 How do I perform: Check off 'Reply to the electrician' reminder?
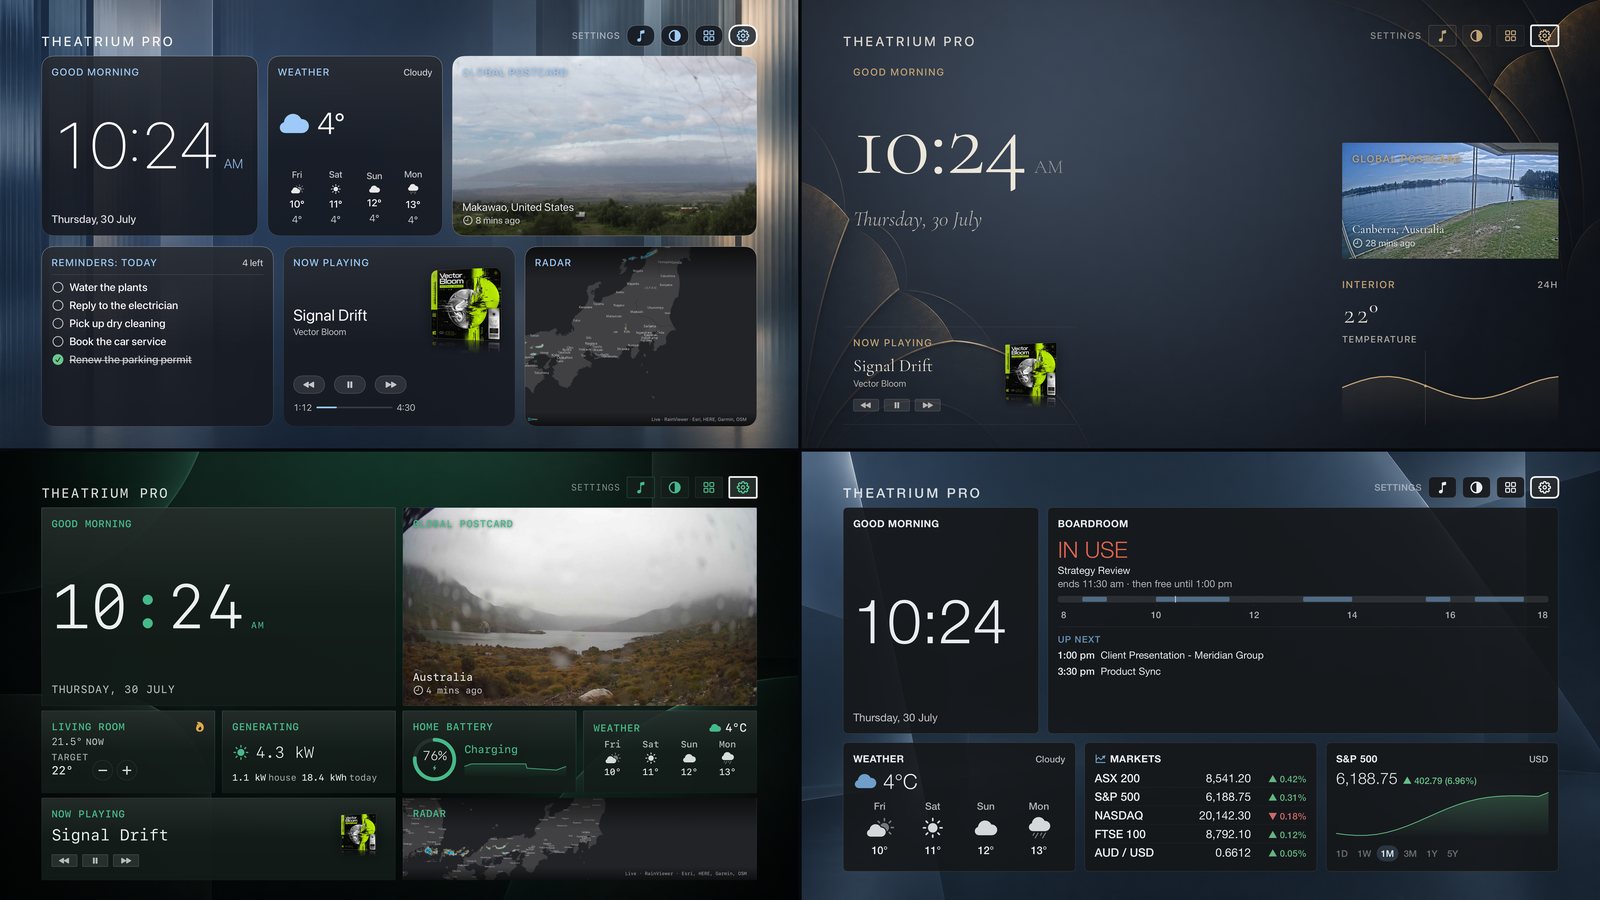tap(58, 306)
